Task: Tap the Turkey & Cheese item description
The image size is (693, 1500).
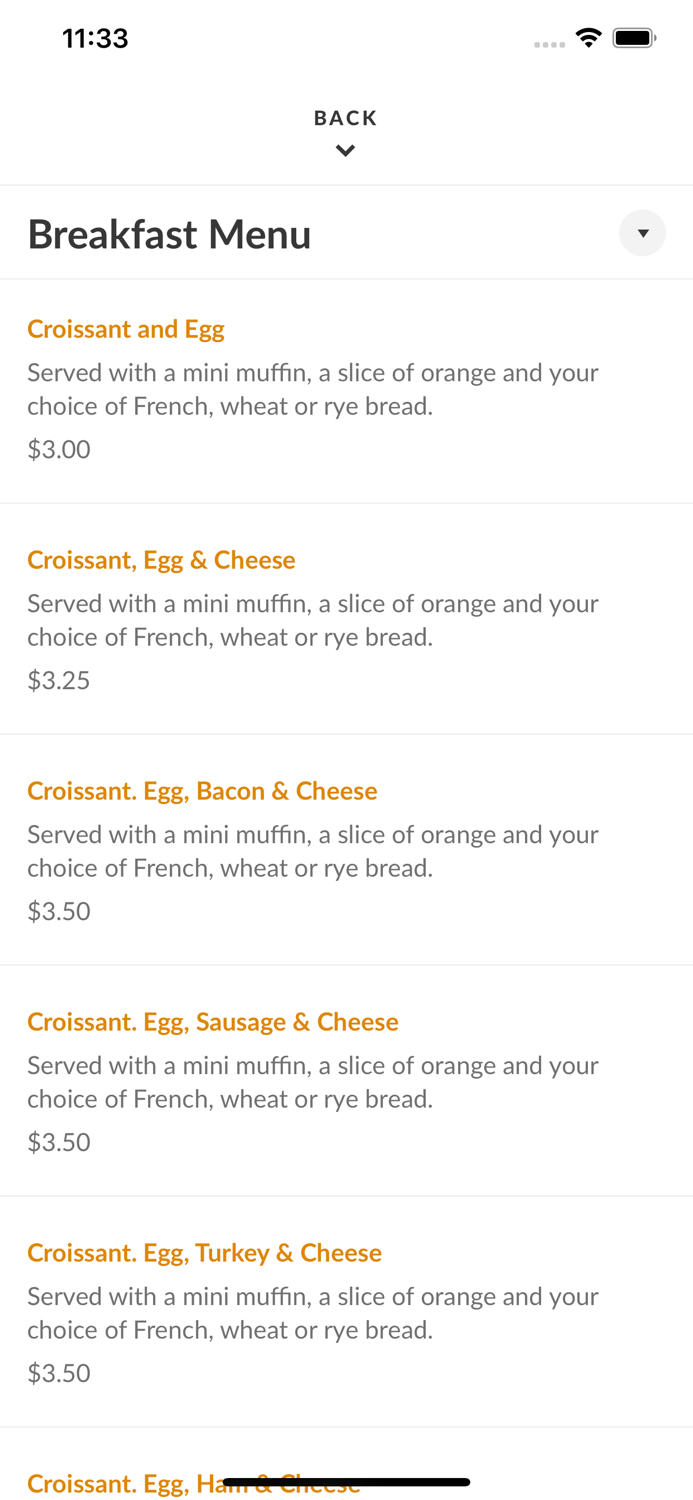Action: (313, 1313)
